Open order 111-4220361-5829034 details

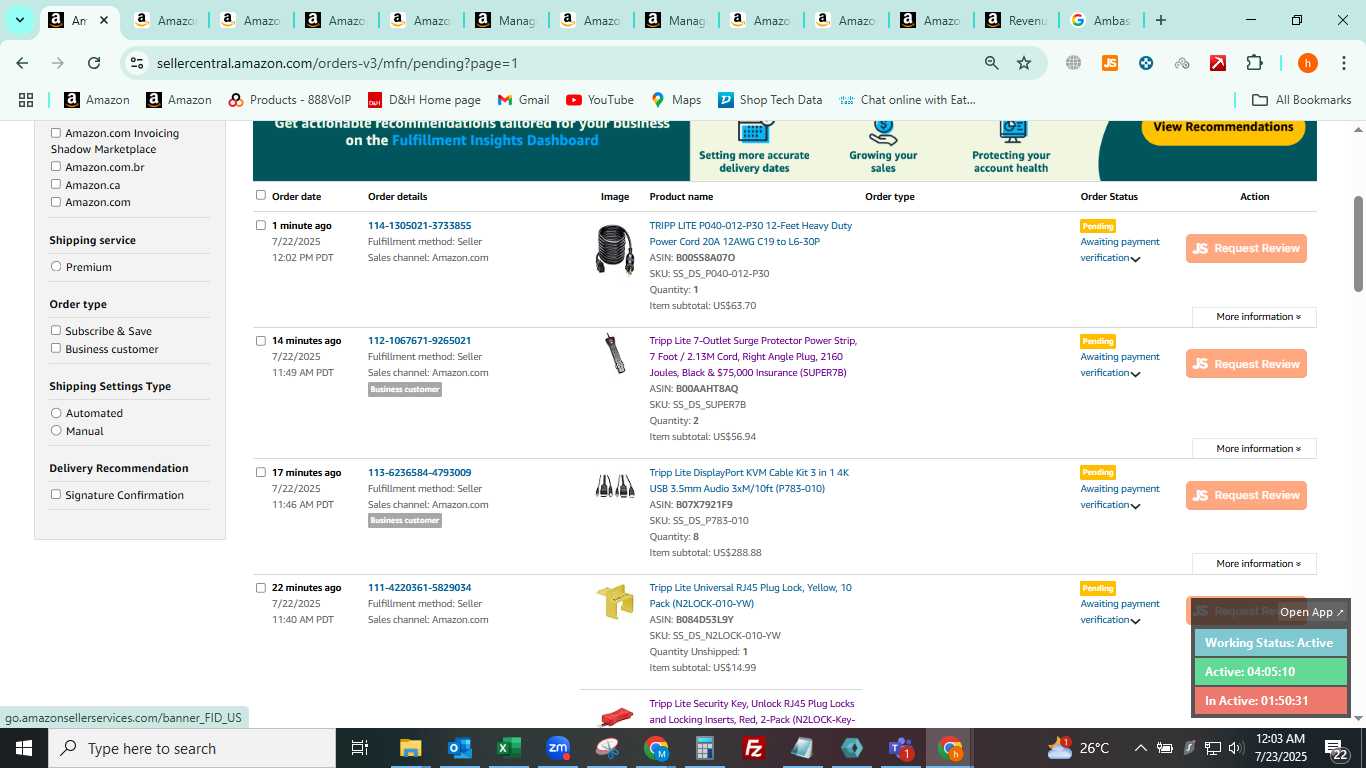pyautogui.click(x=419, y=588)
